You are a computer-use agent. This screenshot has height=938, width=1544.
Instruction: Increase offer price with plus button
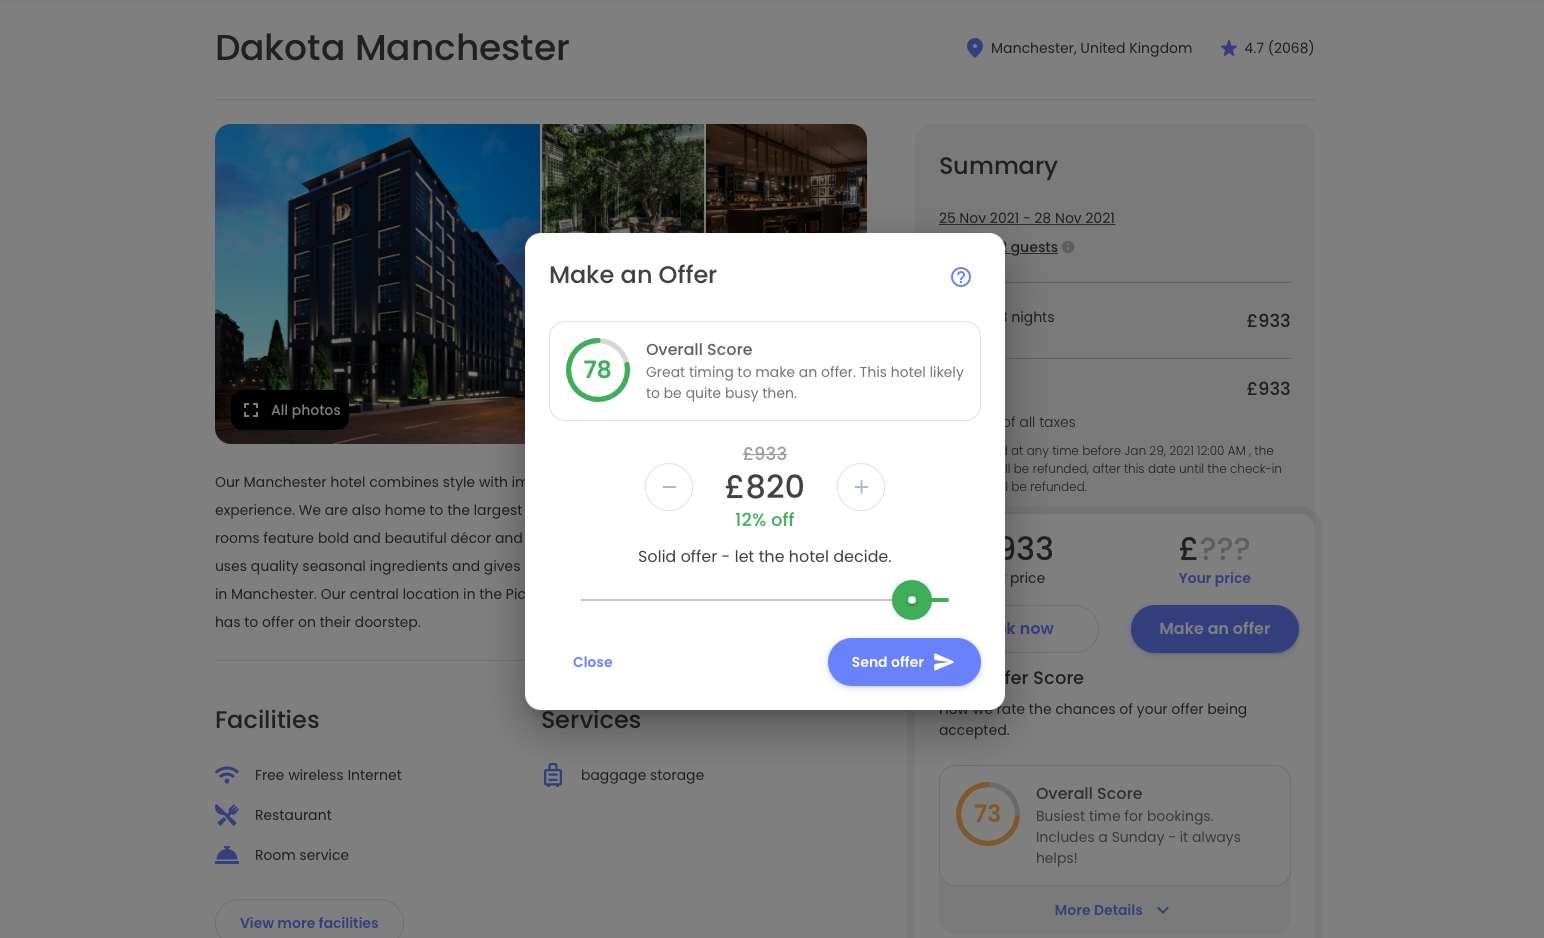click(x=861, y=487)
